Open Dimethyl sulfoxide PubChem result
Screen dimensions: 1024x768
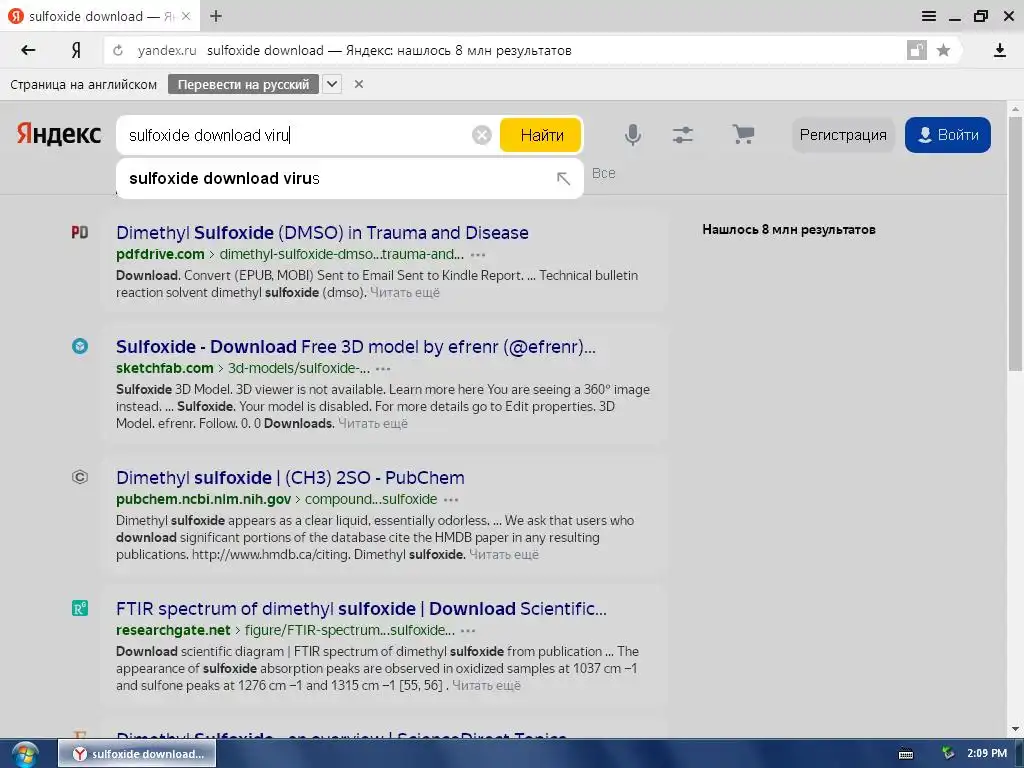pos(291,477)
